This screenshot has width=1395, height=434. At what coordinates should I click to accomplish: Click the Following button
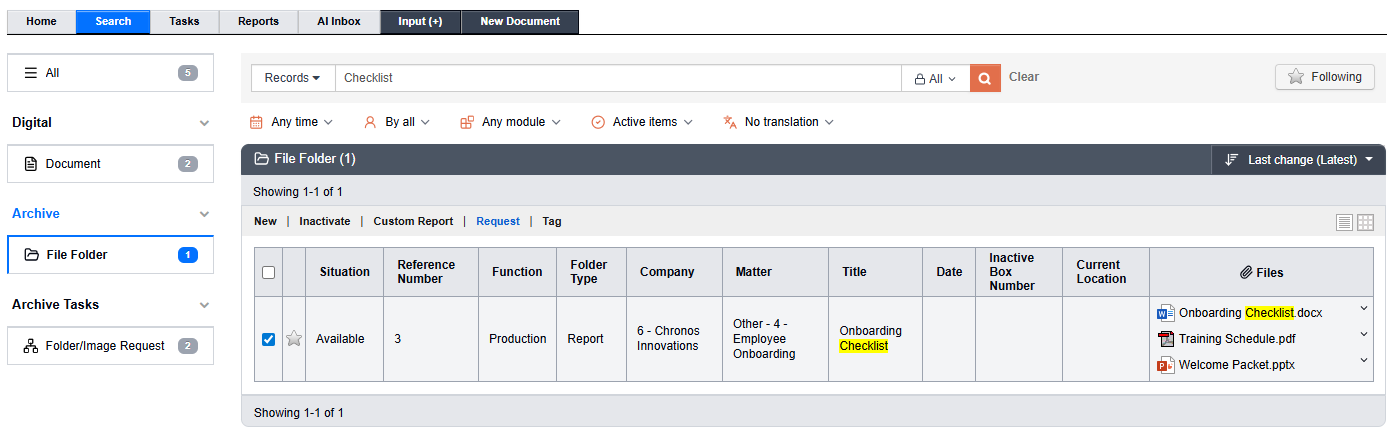(1324, 77)
